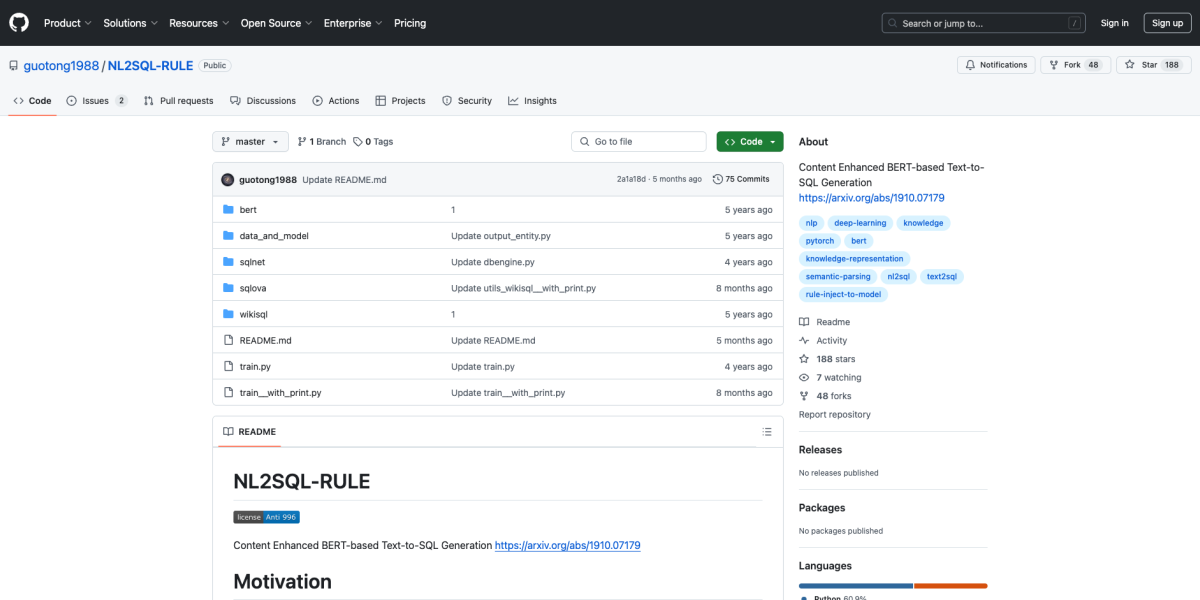
Task: Open Notifications for this repository
Action: (995, 65)
